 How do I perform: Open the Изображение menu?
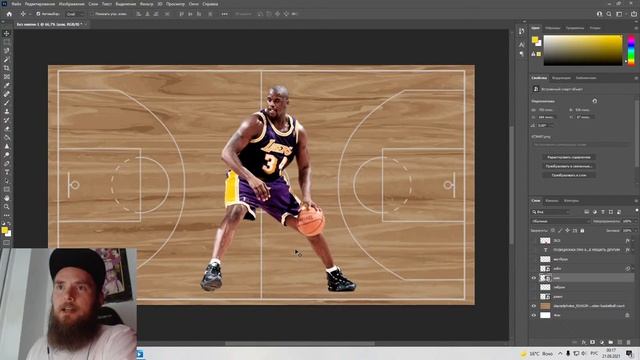coord(71,4)
